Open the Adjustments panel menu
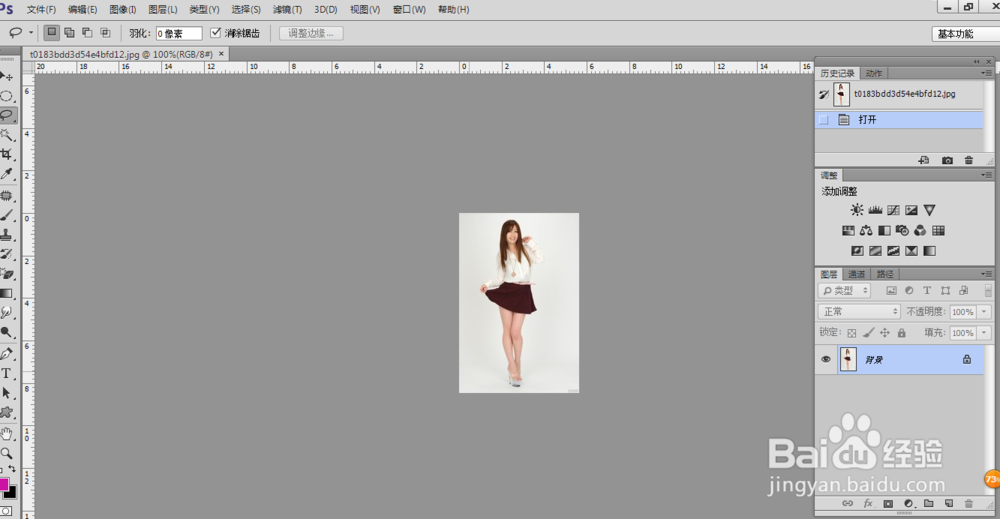1000x519 pixels. tap(986, 175)
